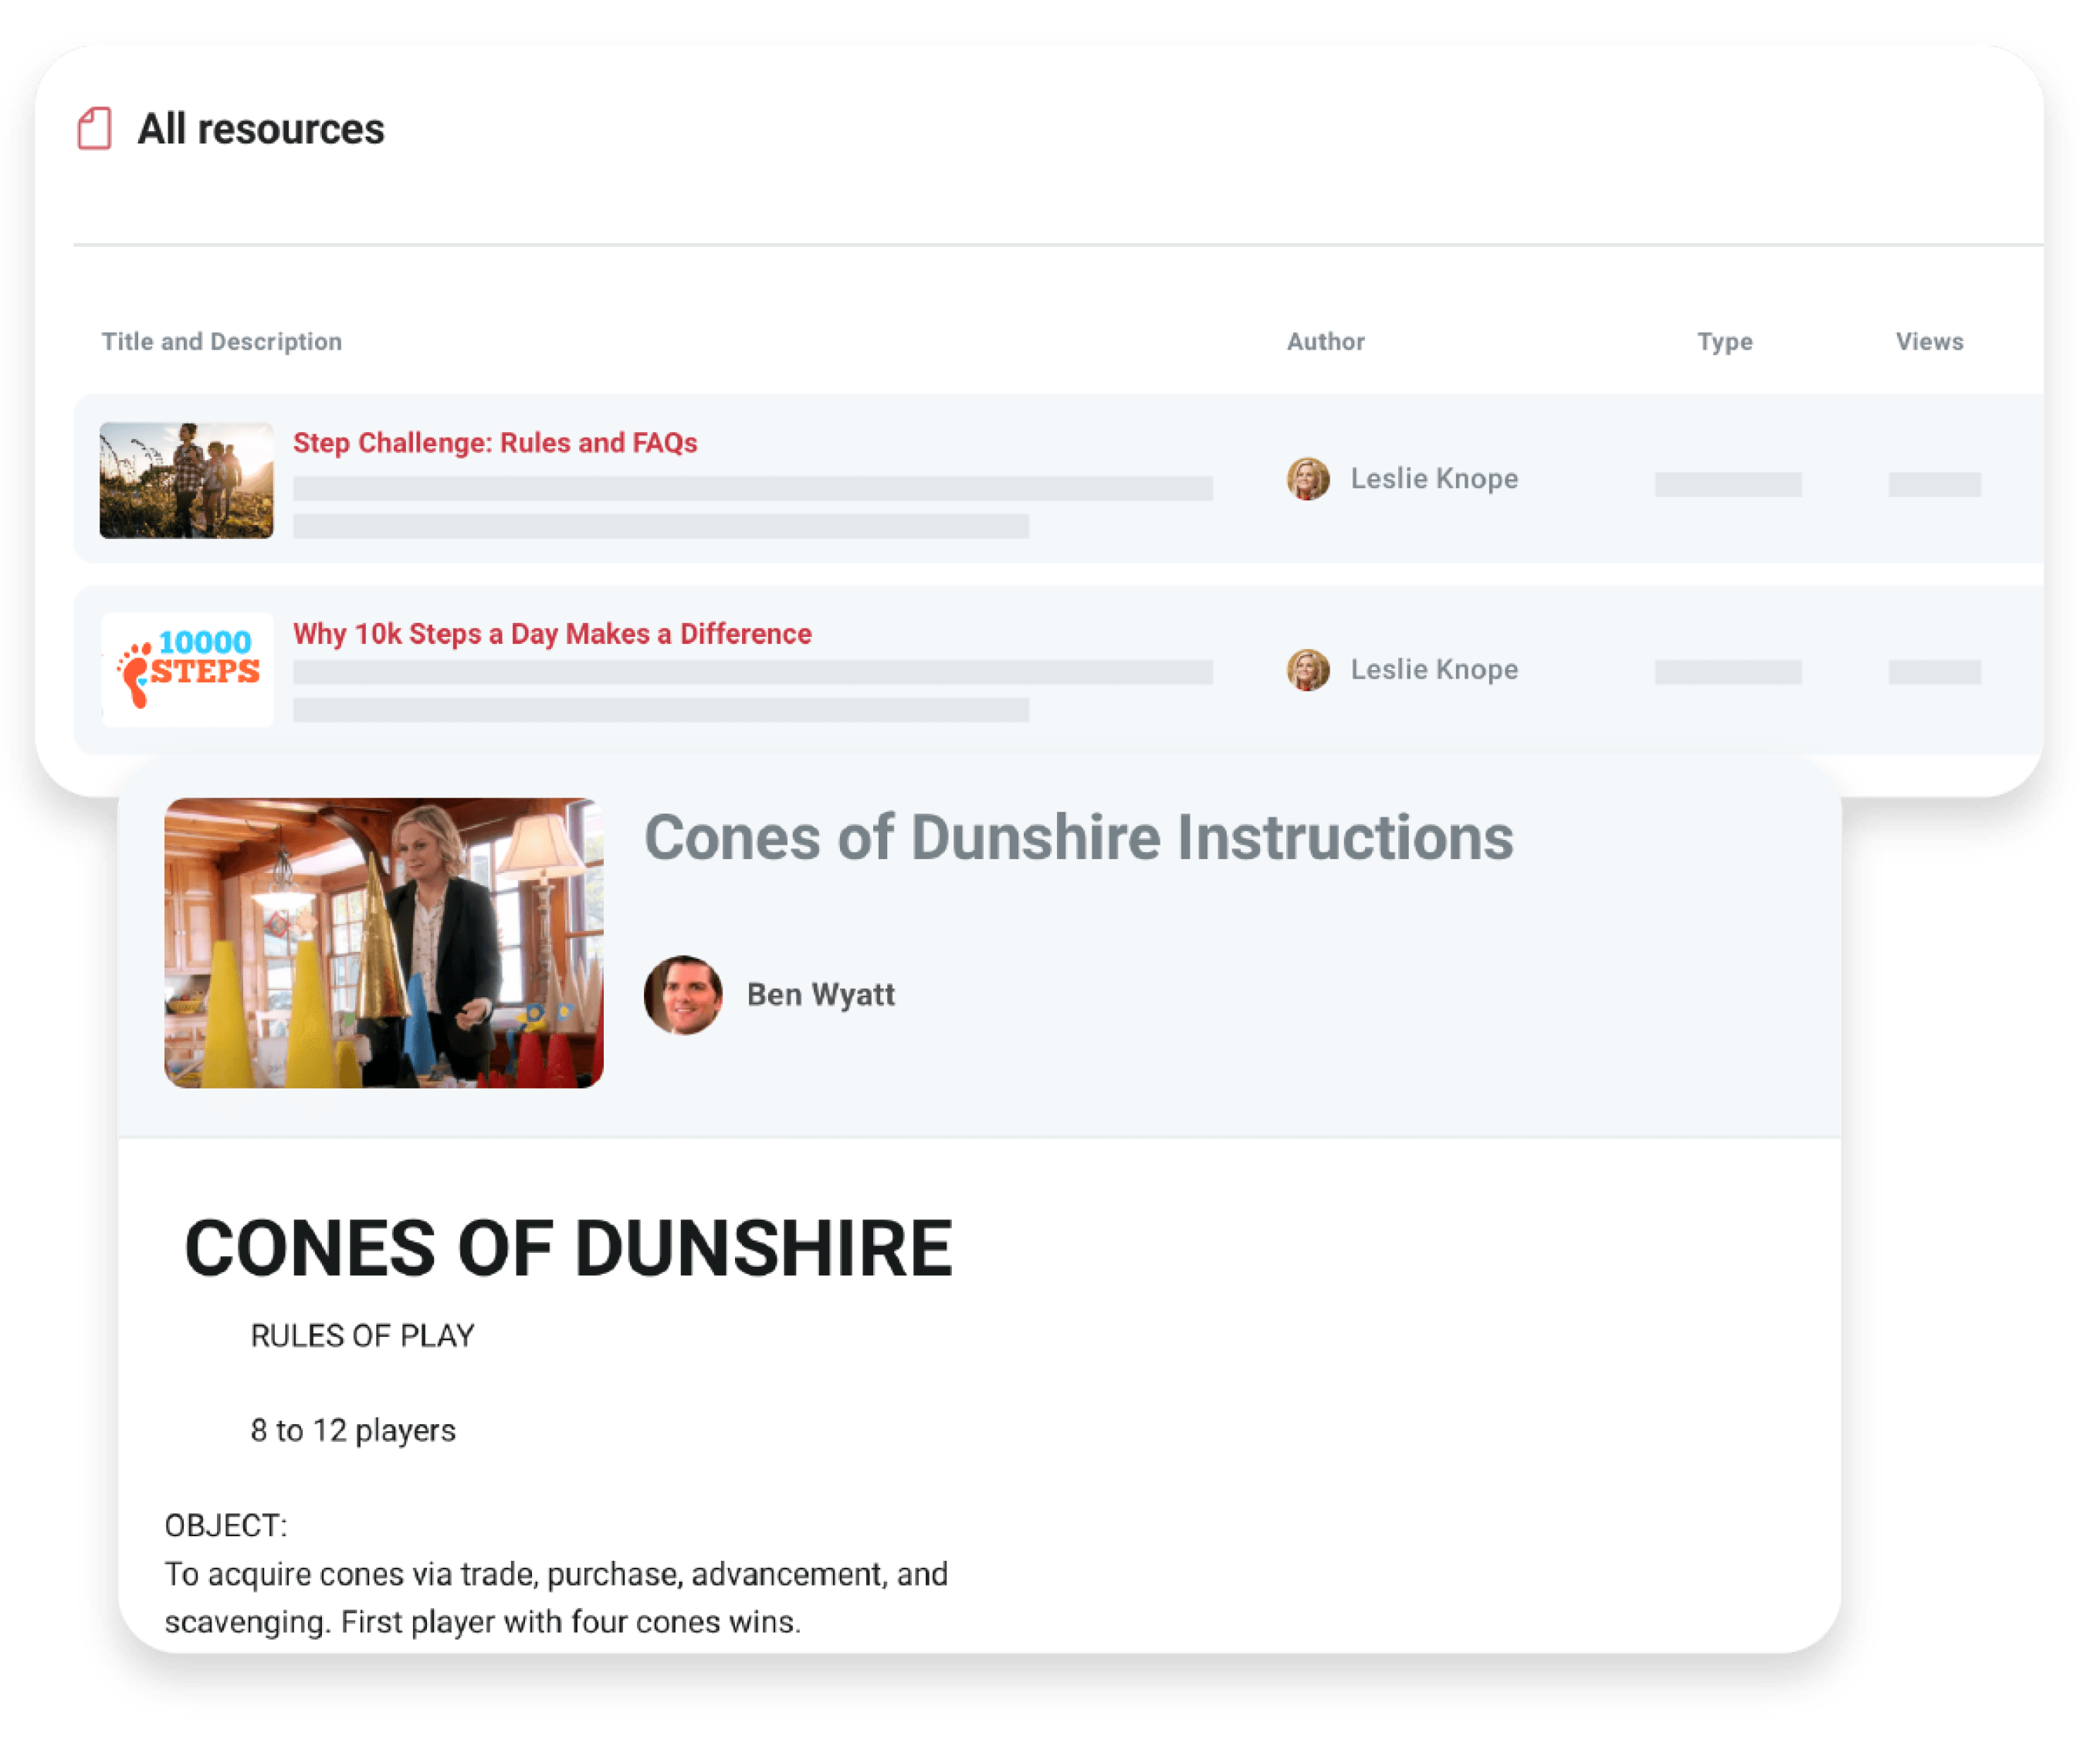Open Why 10k Steps a Day Makes a Difference
2100x1750 pixels.
pyautogui.click(x=552, y=633)
